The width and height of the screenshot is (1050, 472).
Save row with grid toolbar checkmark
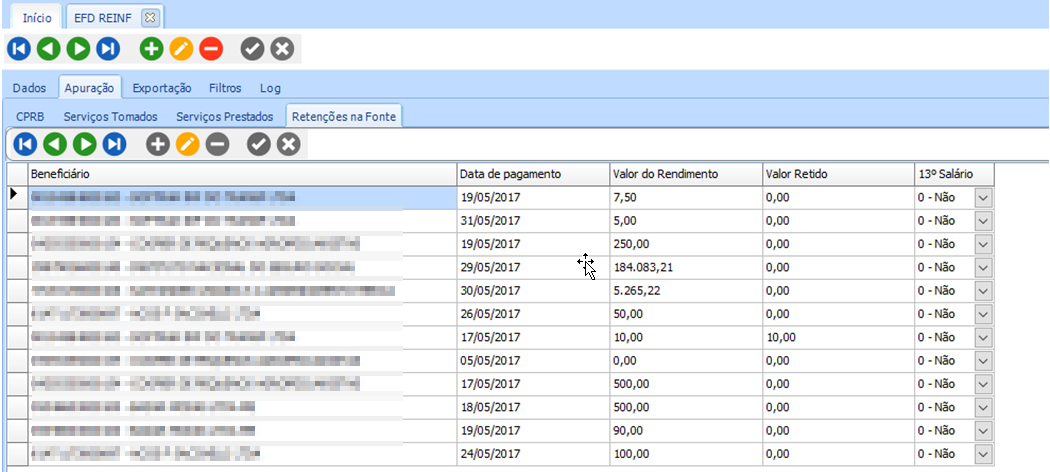pyautogui.click(x=259, y=144)
